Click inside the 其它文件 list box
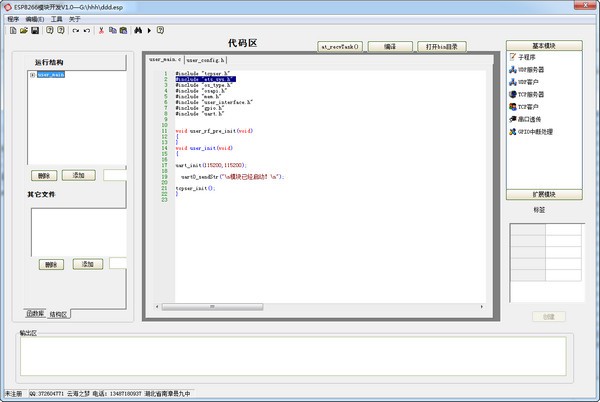The width and height of the screenshot is (600, 402). coord(79,233)
